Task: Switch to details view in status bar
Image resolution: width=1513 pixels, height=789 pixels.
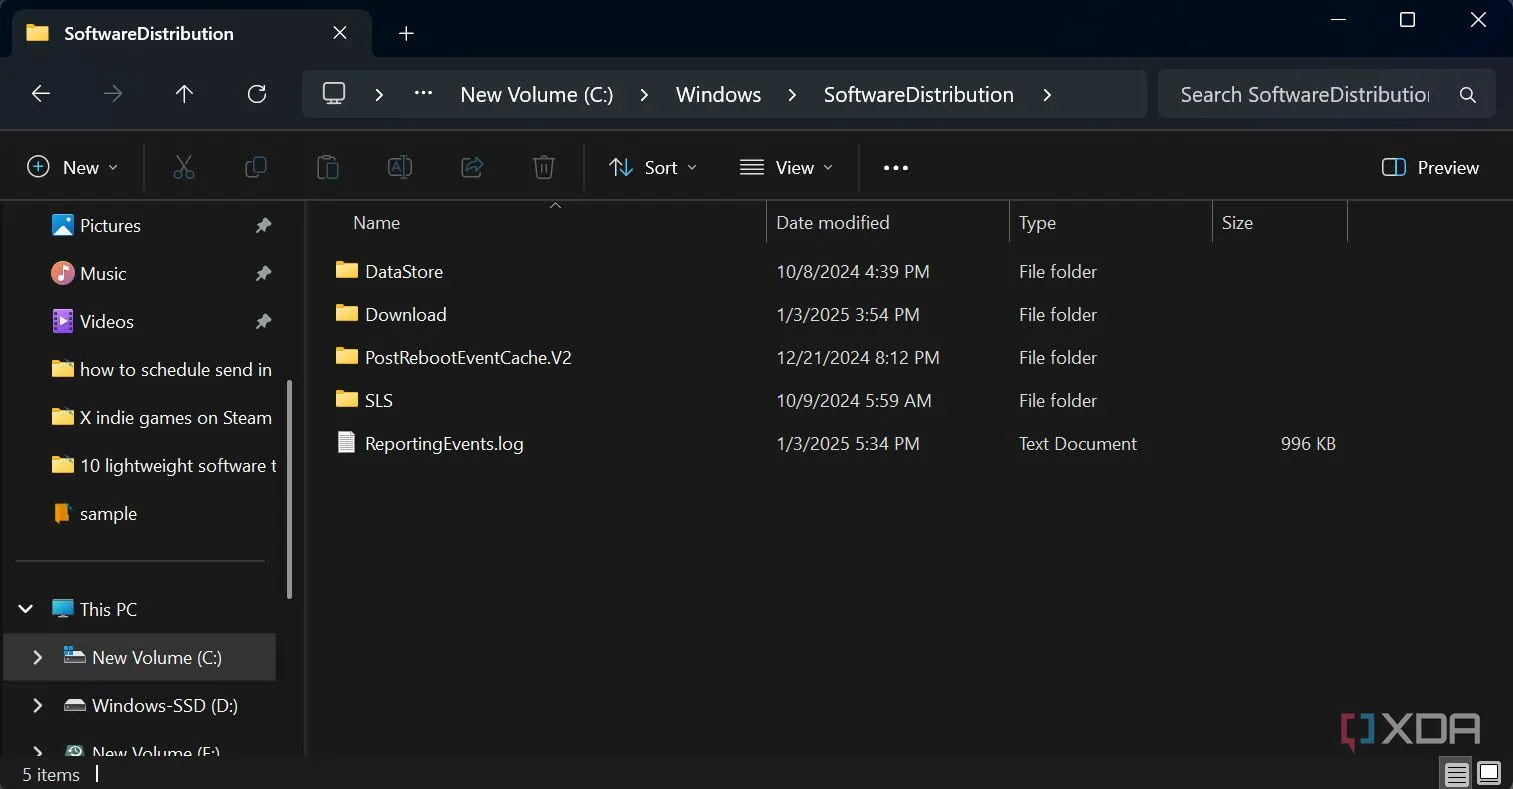Action: point(1455,773)
